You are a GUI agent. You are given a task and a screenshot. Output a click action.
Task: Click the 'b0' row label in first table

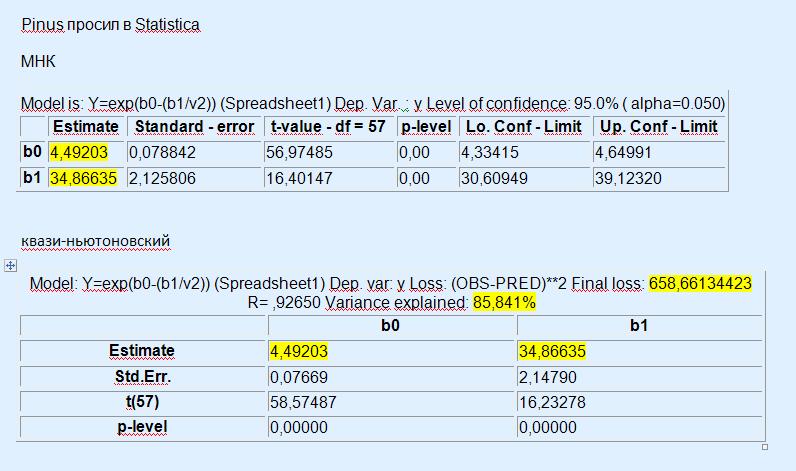click(x=32, y=151)
